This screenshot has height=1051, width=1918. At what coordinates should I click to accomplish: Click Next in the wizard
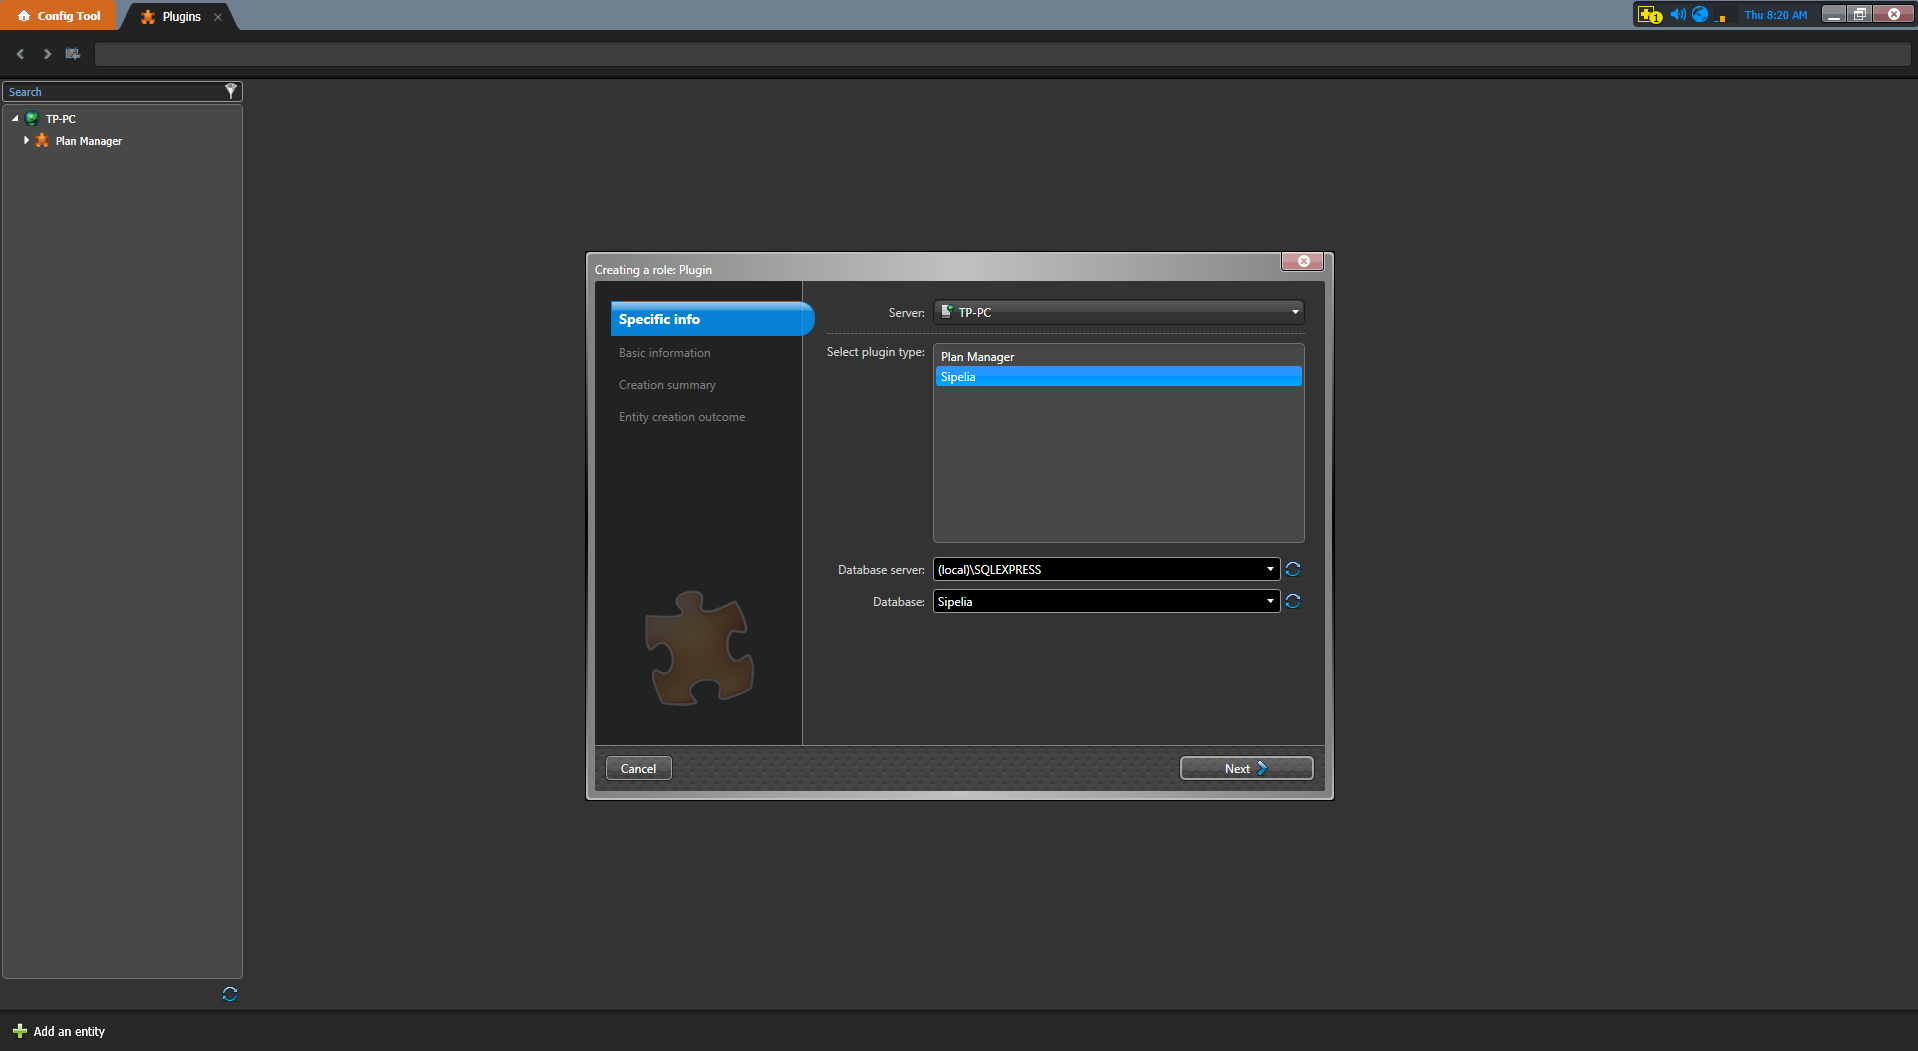1245,768
